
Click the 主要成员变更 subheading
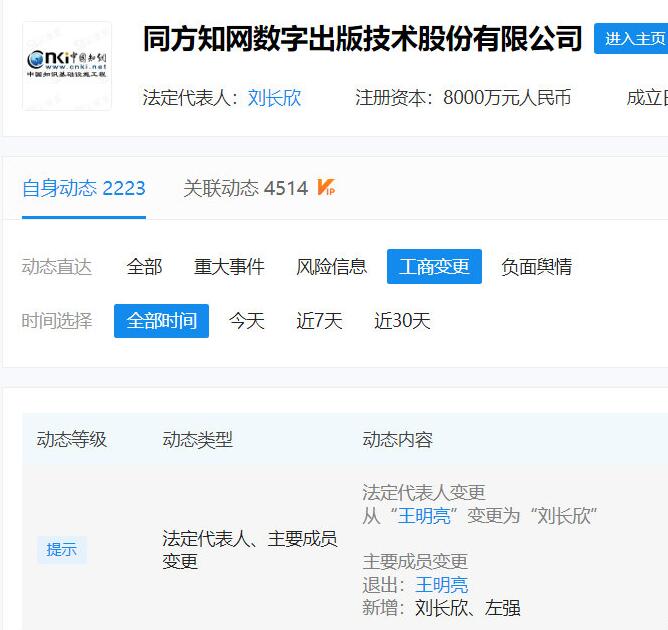[415, 562]
